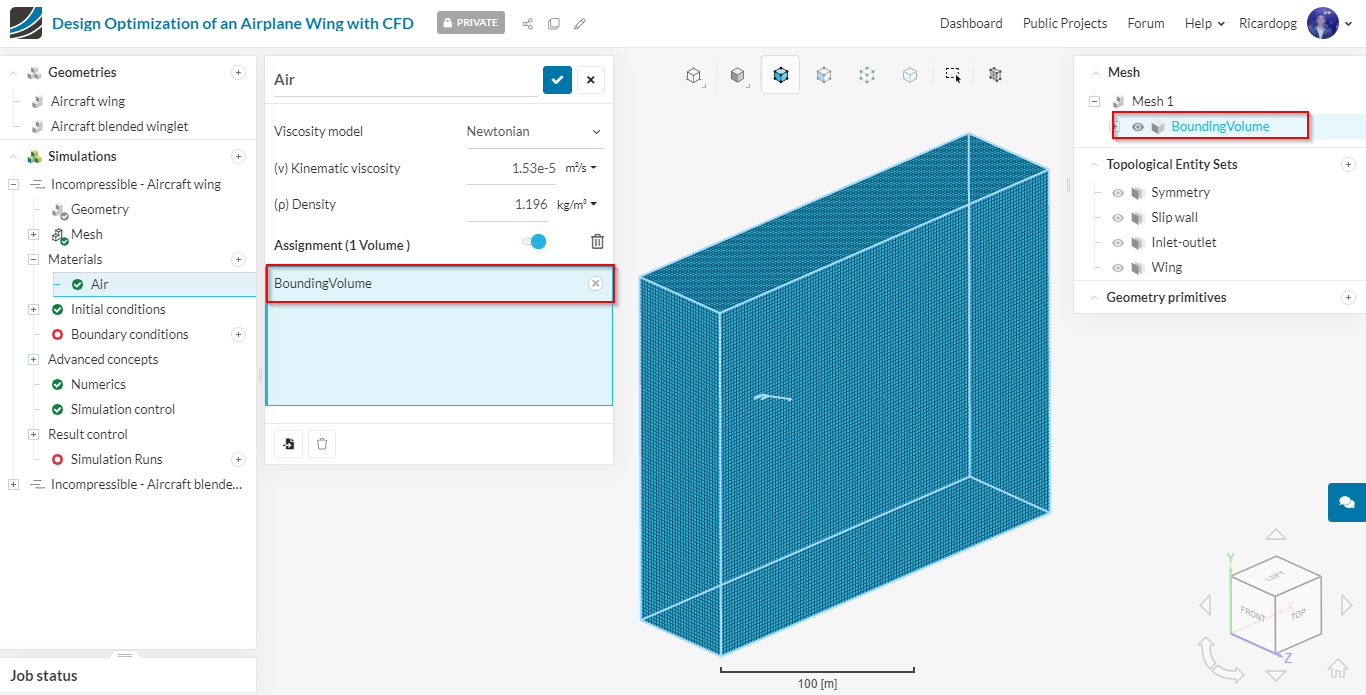The image size is (1366, 695).
Task: Select the Aircraft blended winglet geometry
Action: [x=120, y=126]
